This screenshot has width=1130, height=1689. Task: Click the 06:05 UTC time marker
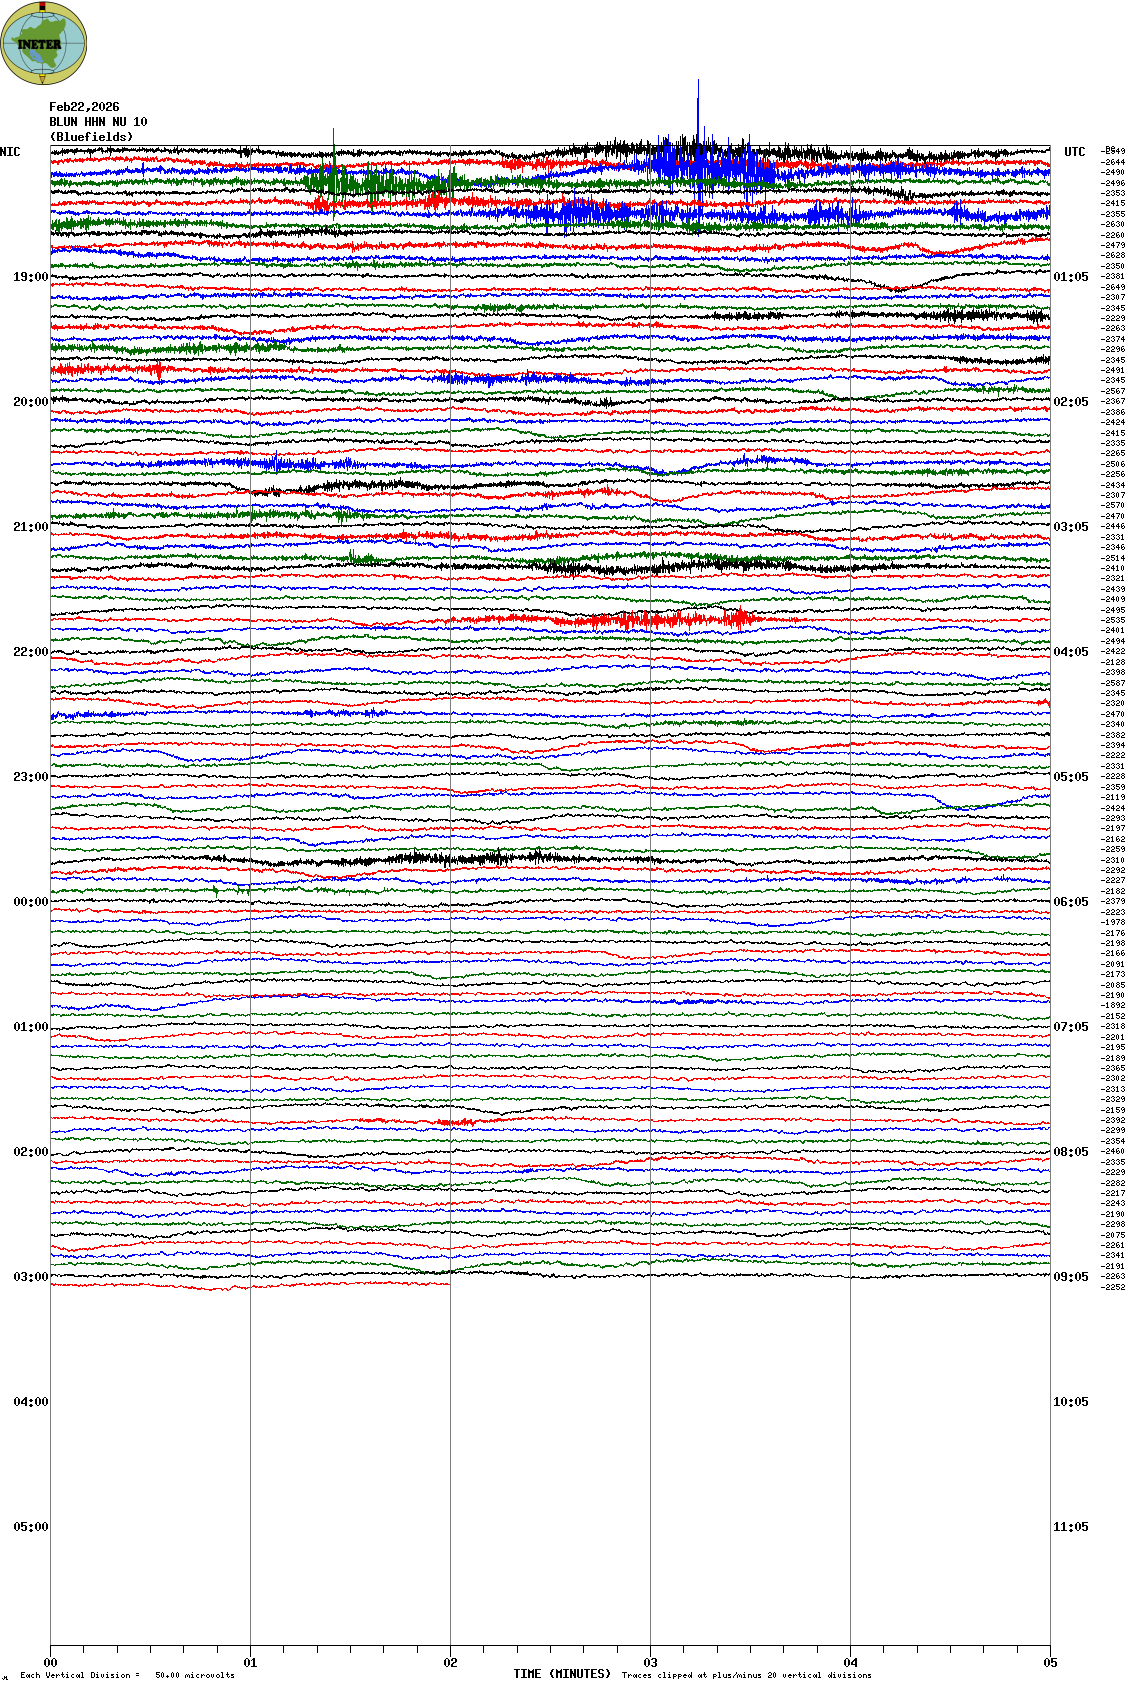(x=1070, y=902)
